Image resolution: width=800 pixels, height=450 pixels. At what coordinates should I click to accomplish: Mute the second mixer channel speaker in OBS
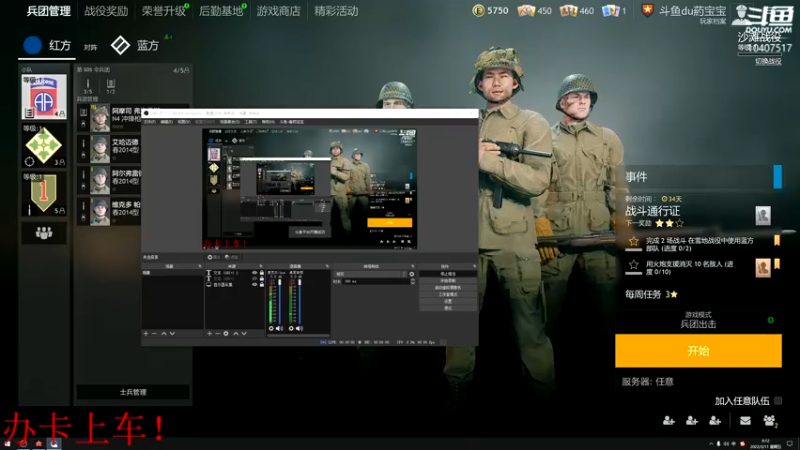[299, 329]
